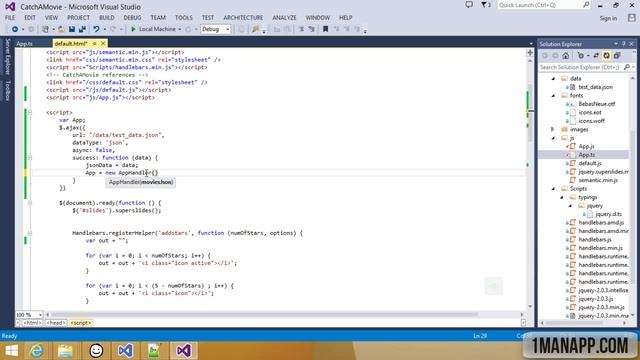The image size is (640, 360).
Task: Select semantic.min.js in Solution Explorer
Action: (x=598, y=180)
